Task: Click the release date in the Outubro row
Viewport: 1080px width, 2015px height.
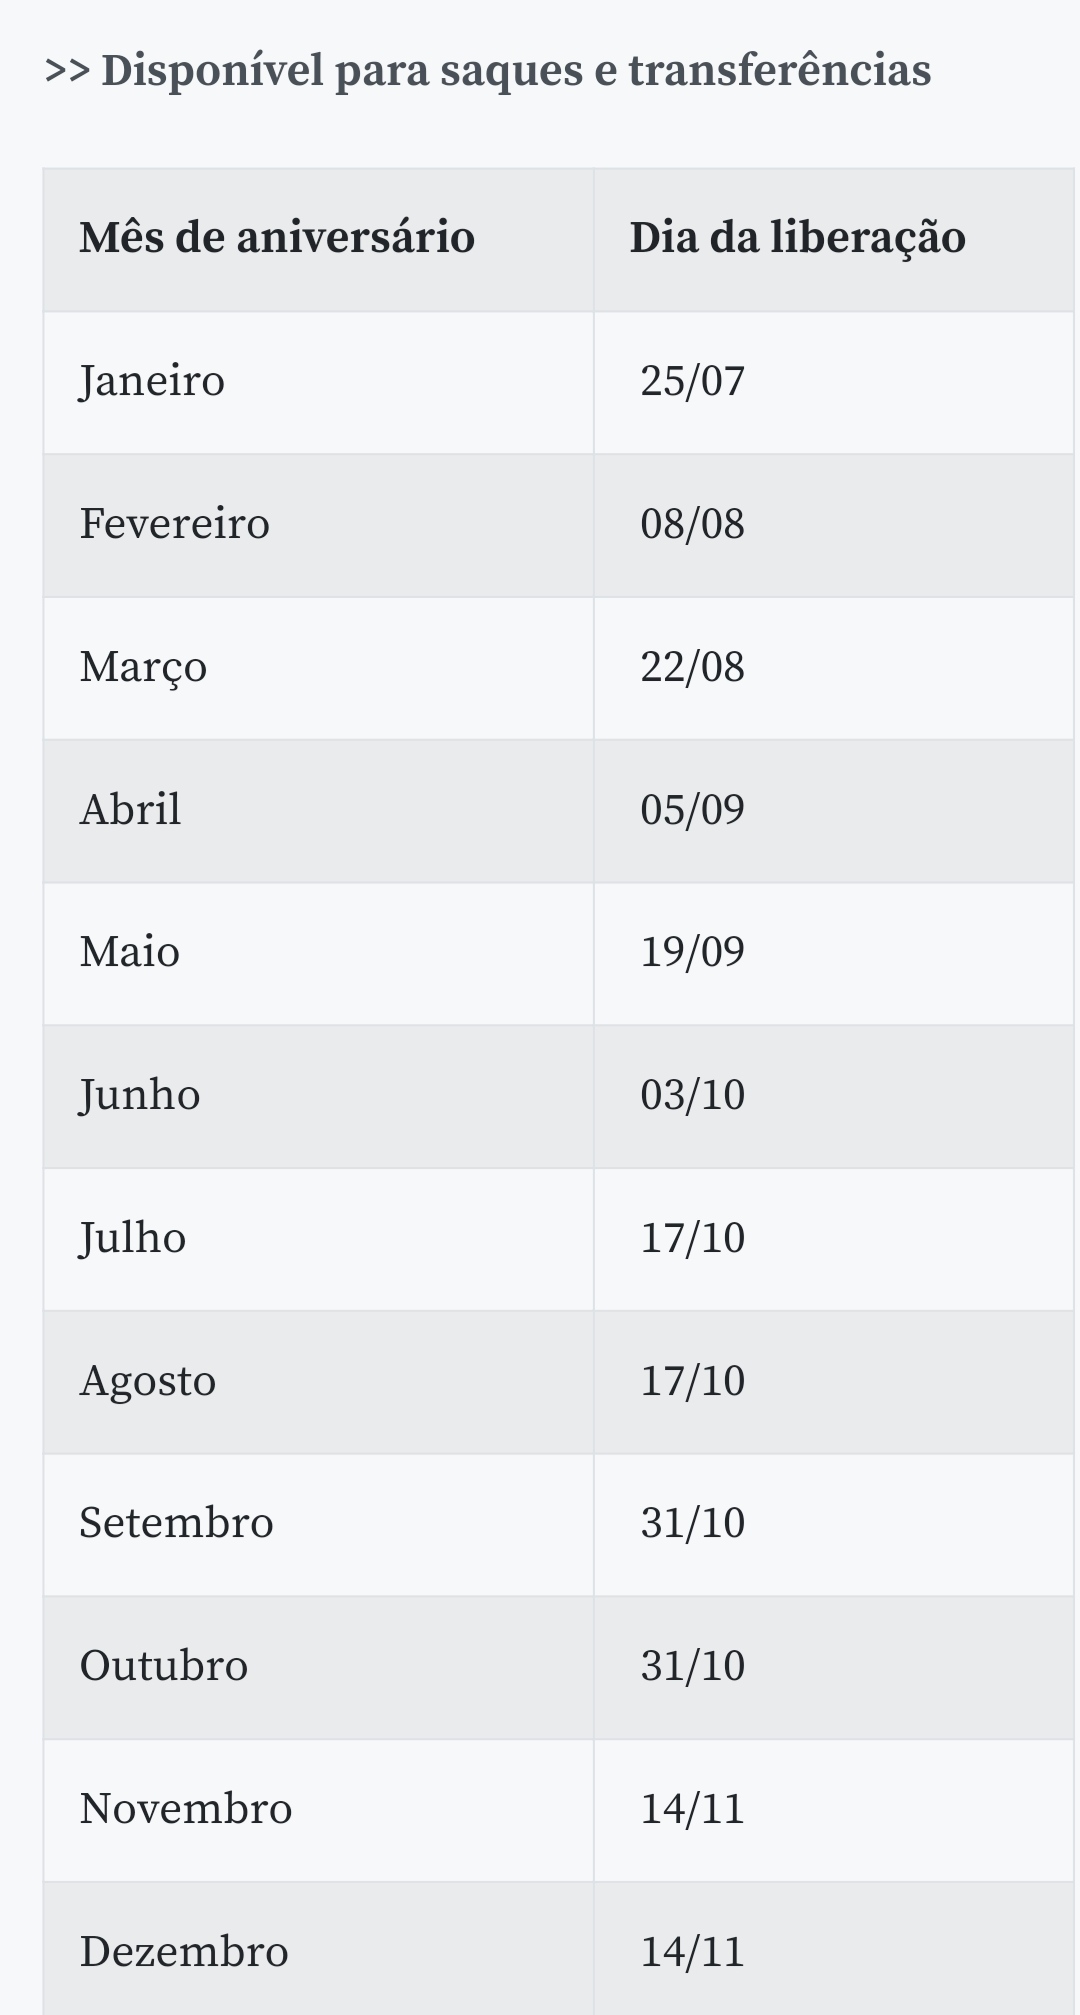Action: [x=692, y=1666]
